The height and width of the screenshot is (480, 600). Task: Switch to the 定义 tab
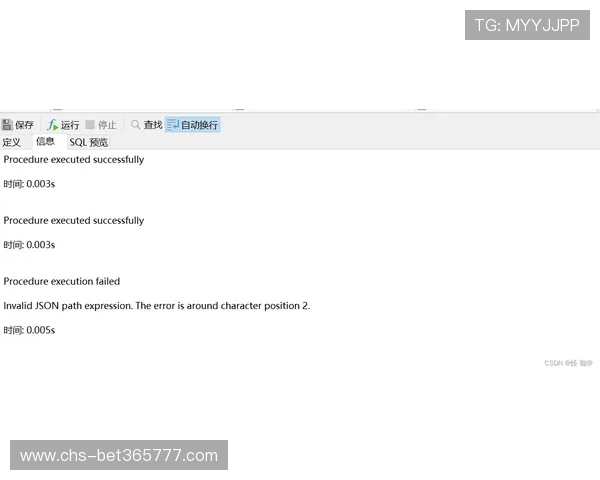(11, 142)
